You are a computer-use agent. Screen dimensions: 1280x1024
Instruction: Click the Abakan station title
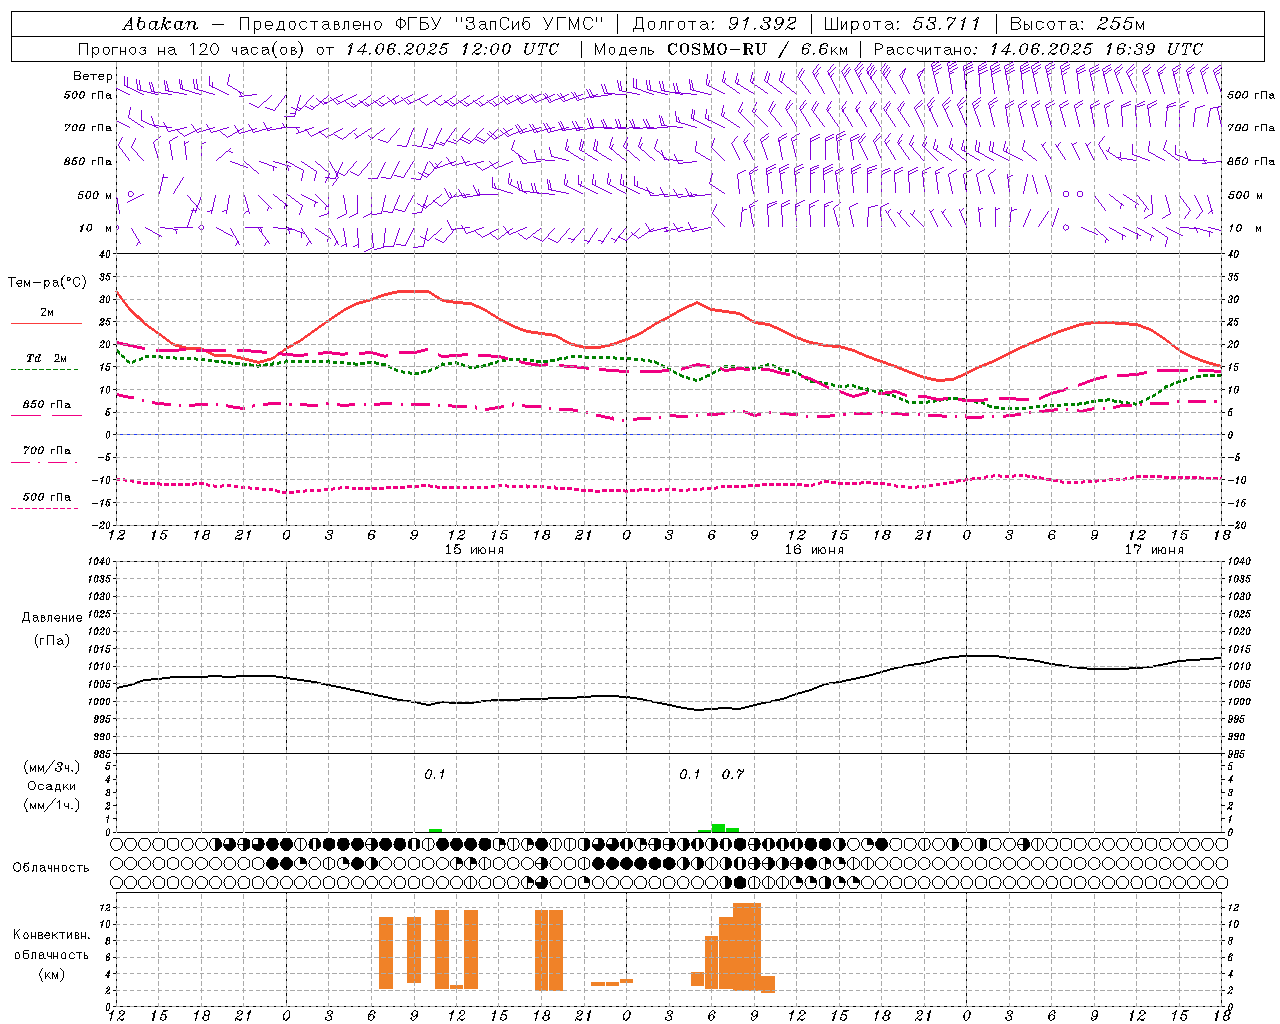click(160, 23)
